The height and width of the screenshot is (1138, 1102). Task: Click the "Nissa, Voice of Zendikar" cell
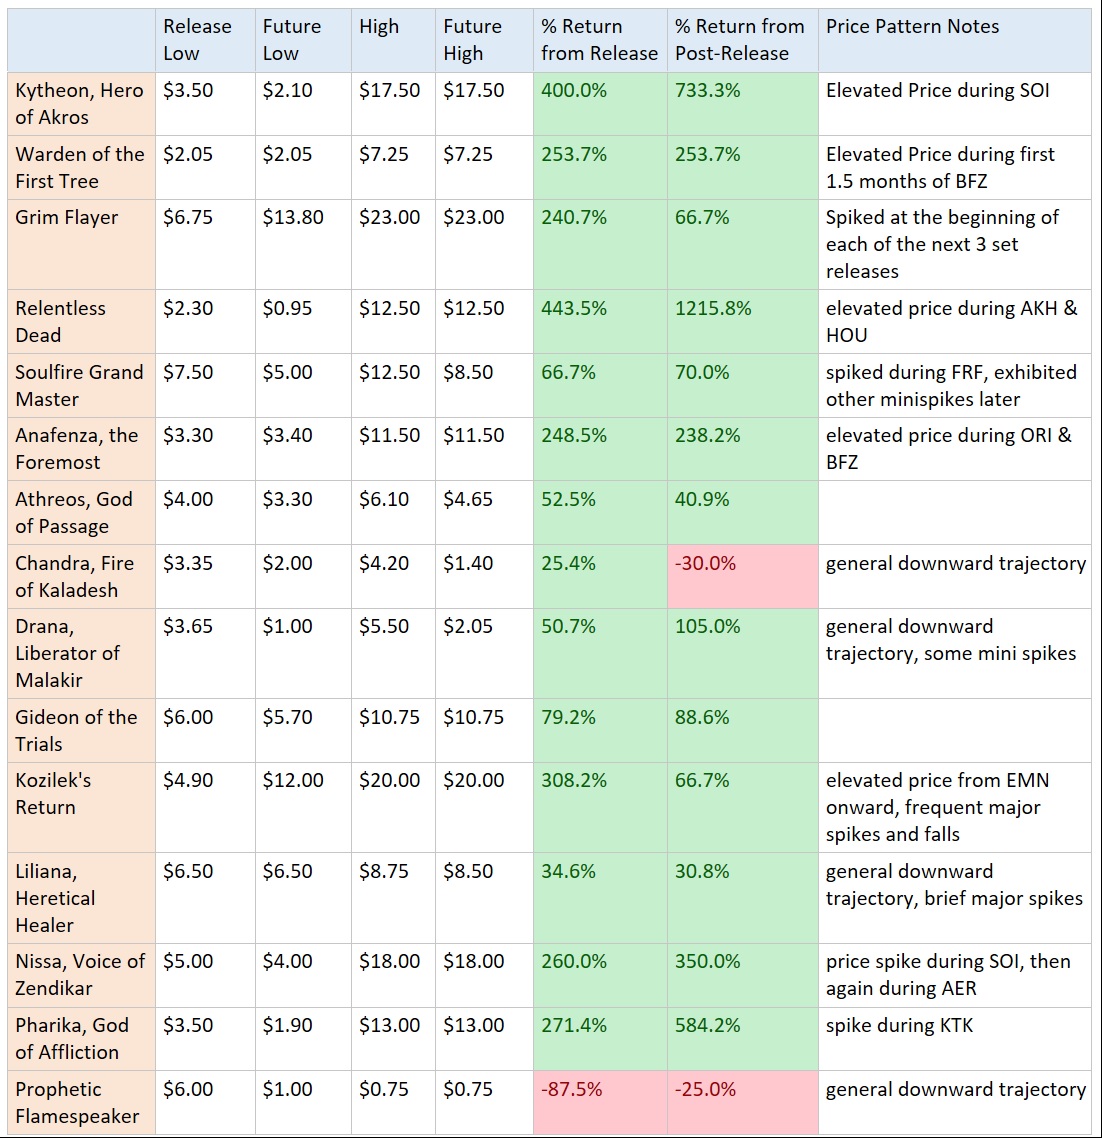point(80,974)
